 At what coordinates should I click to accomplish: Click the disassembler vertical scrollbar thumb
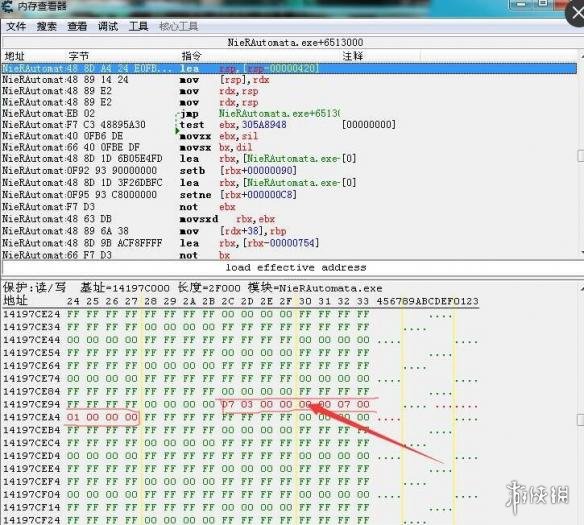tap(581, 156)
